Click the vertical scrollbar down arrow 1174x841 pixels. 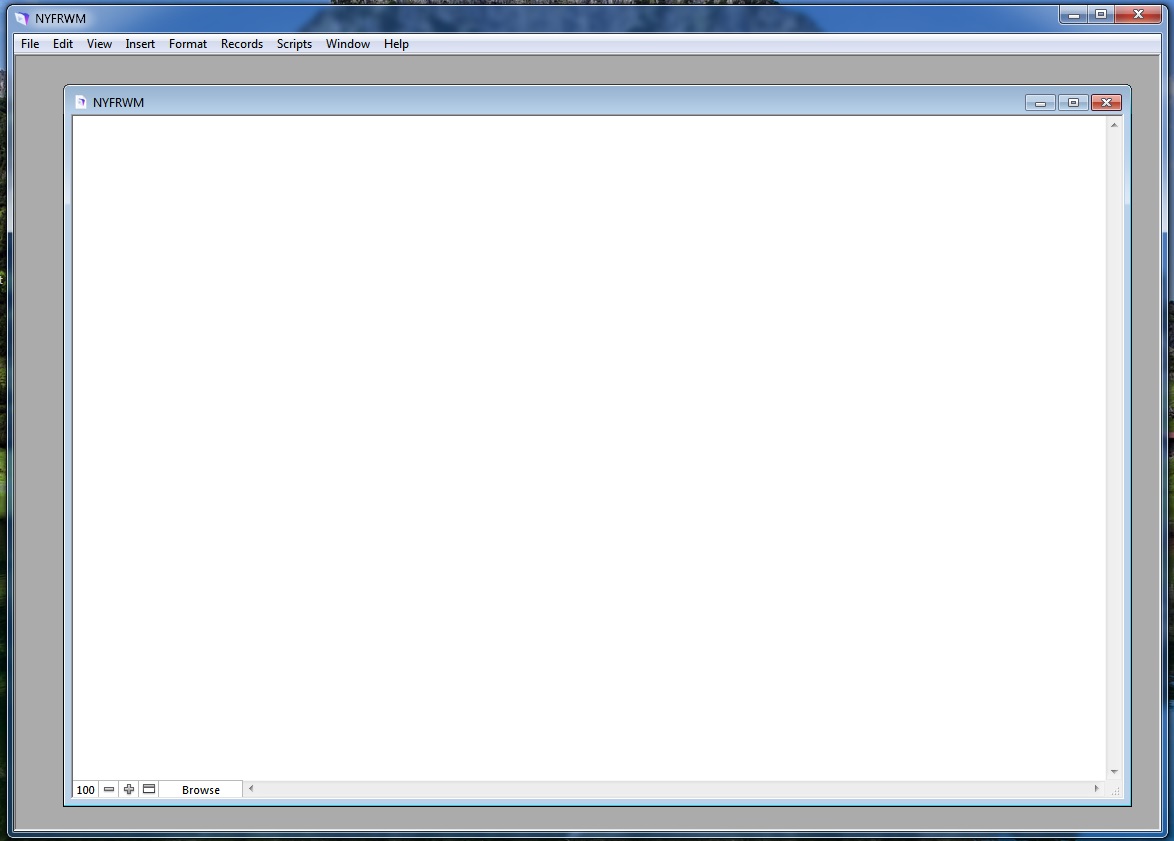tap(1114, 772)
